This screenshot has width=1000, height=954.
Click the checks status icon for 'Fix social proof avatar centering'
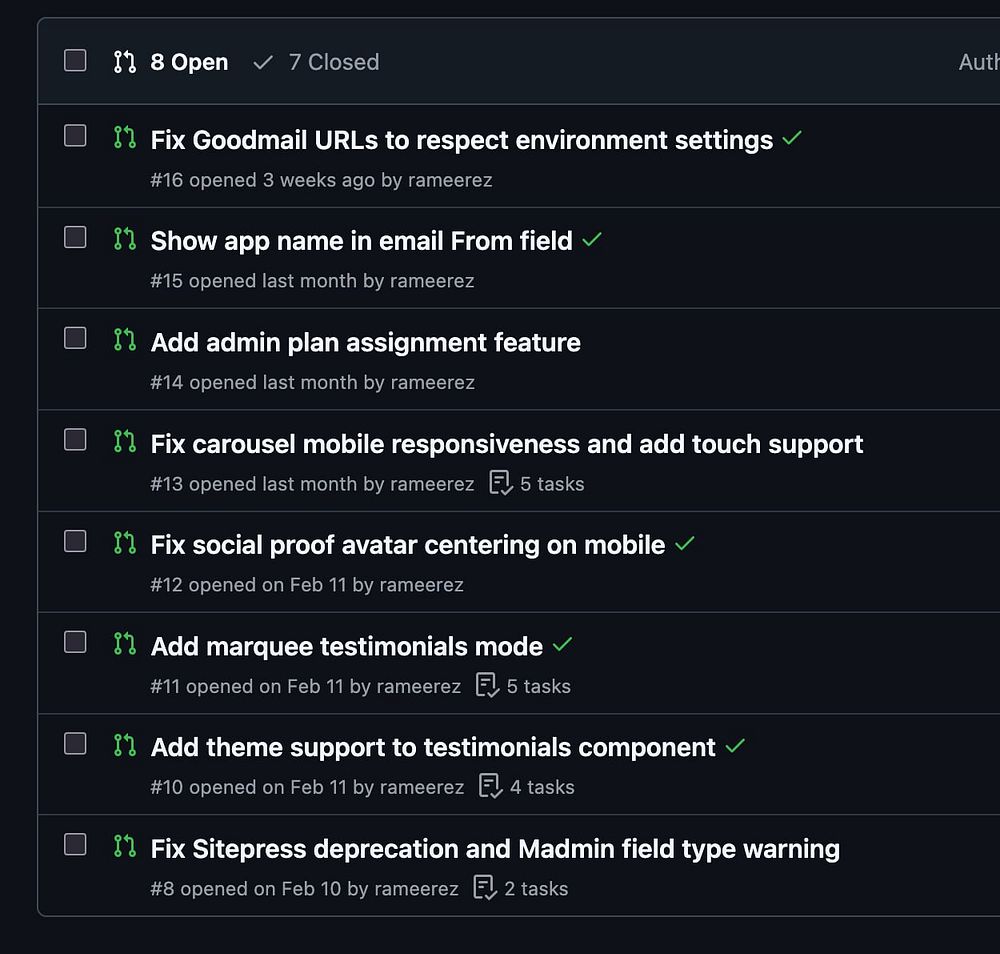[x=684, y=544]
